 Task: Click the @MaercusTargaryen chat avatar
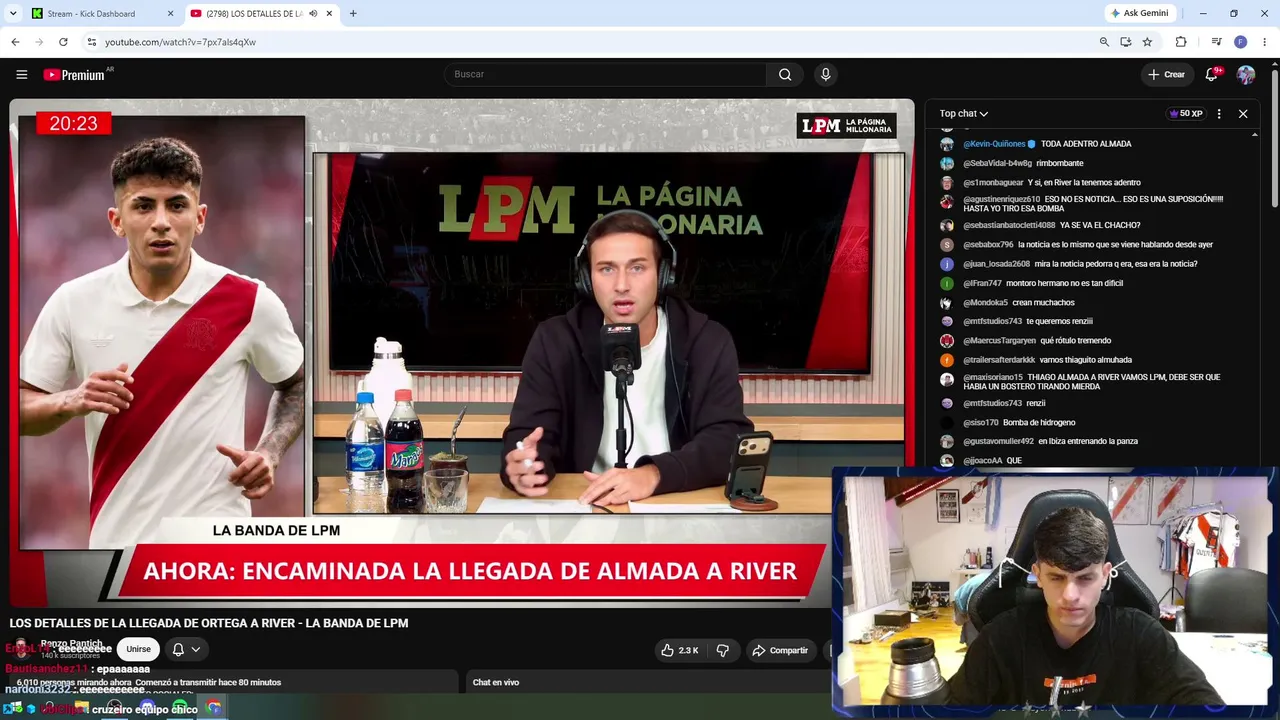coord(946,341)
